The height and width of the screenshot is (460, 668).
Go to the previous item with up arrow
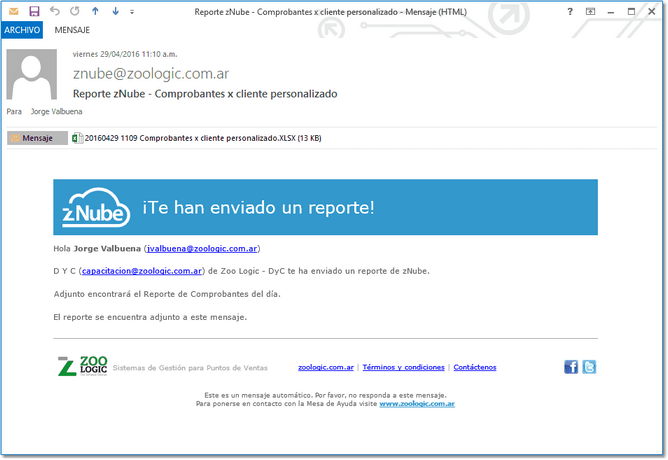point(95,12)
